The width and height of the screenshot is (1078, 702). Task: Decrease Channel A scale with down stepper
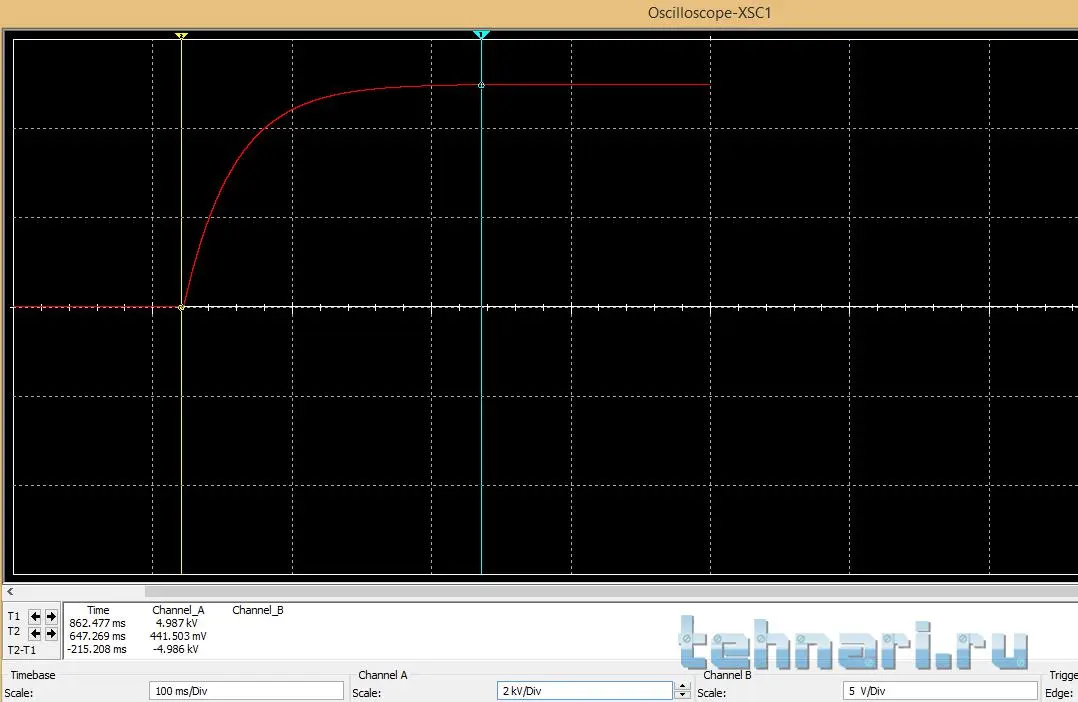click(x=683, y=695)
